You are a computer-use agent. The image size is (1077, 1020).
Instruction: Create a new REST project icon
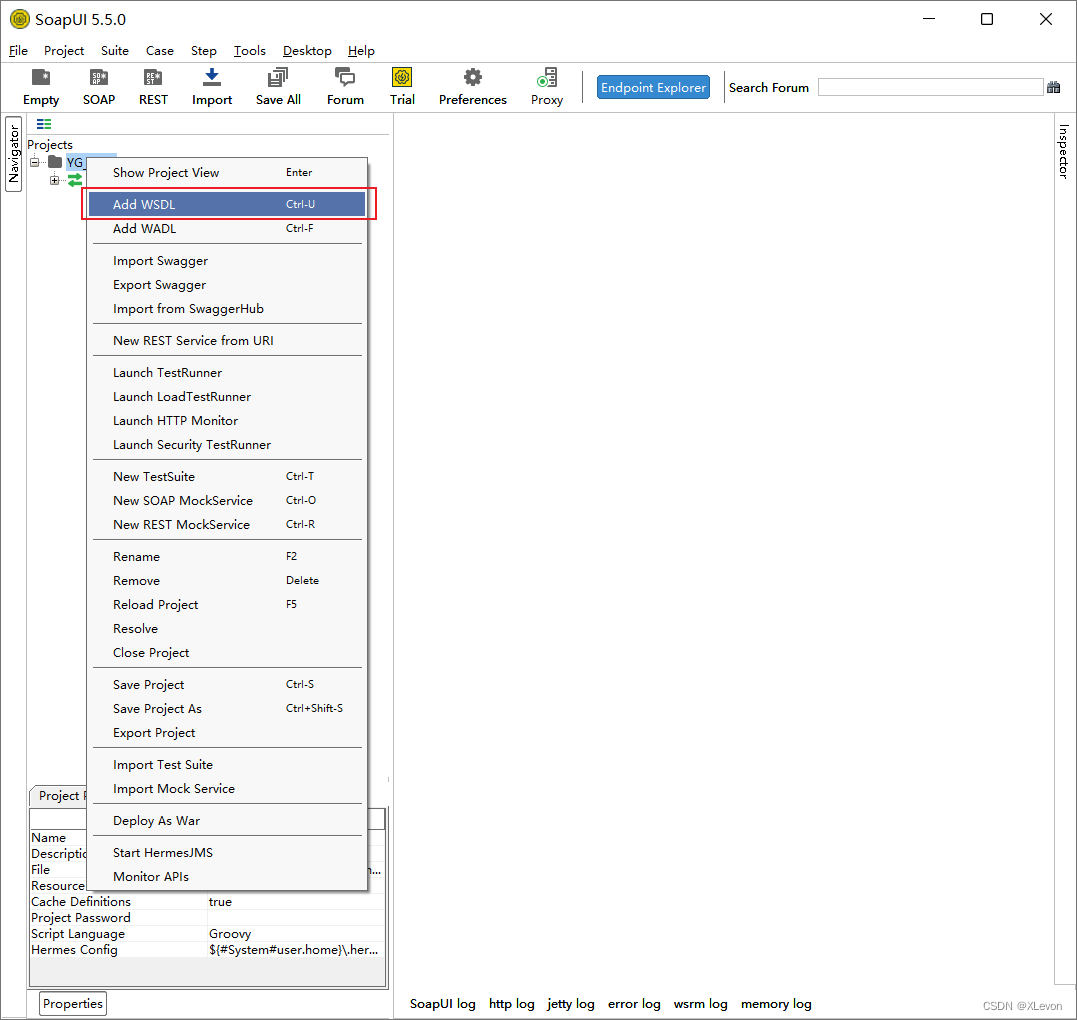pos(152,78)
